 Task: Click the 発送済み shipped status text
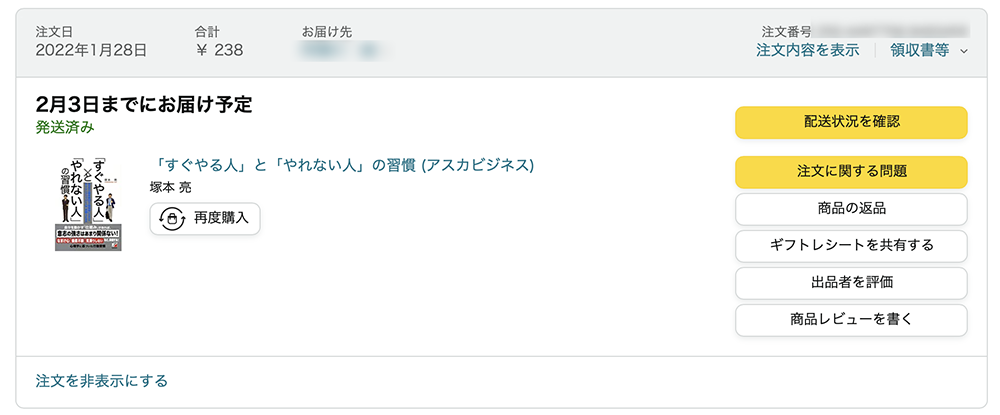tap(65, 127)
